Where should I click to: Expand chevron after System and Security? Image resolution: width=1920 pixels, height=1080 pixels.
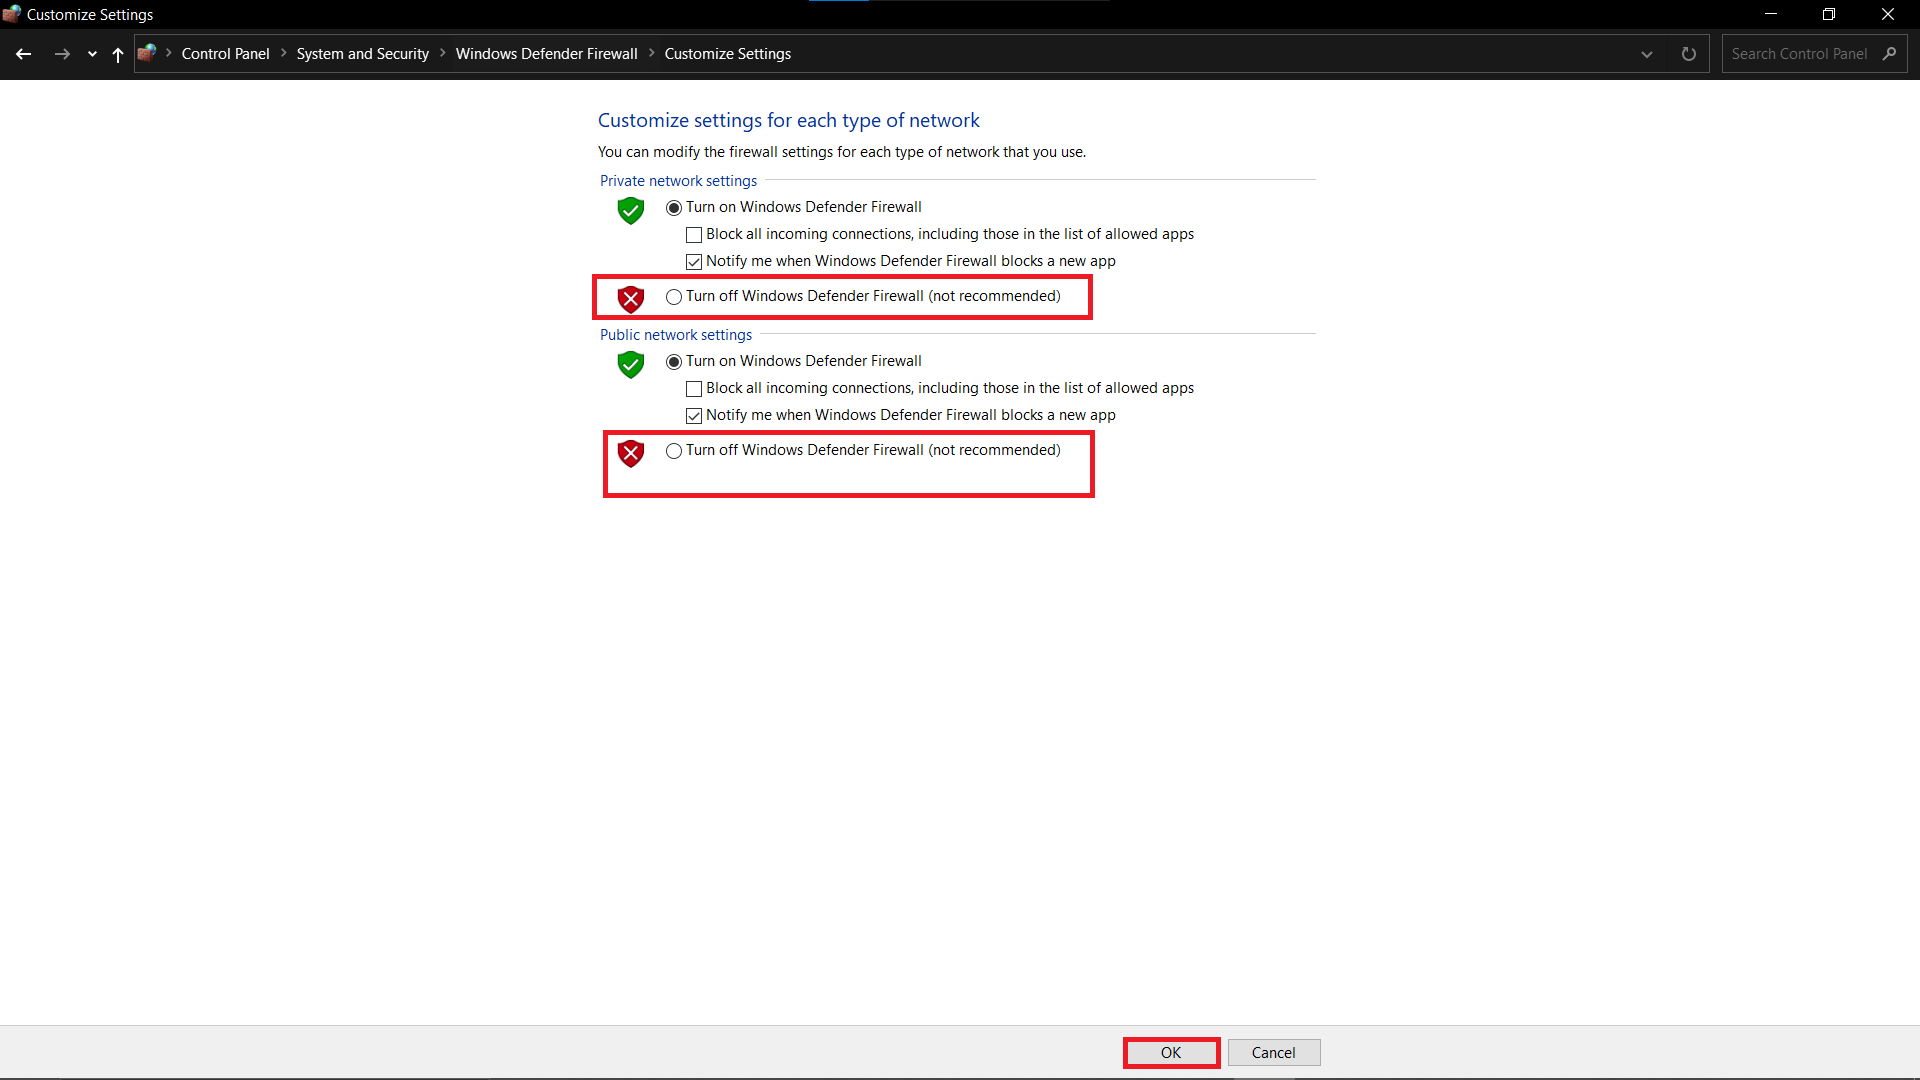[442, 53]
